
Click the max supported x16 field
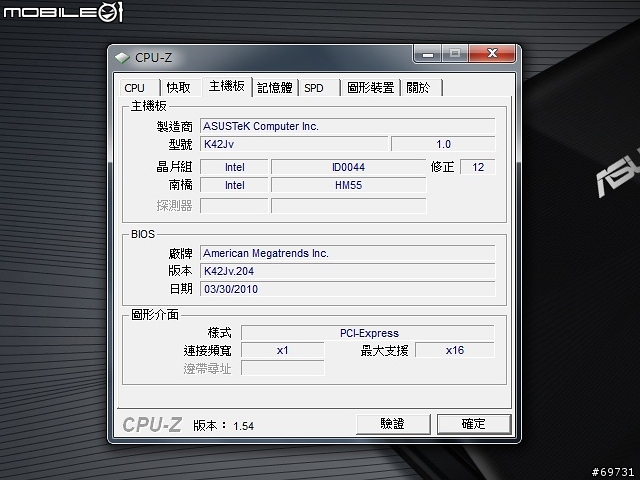click(x=455, y=350)
